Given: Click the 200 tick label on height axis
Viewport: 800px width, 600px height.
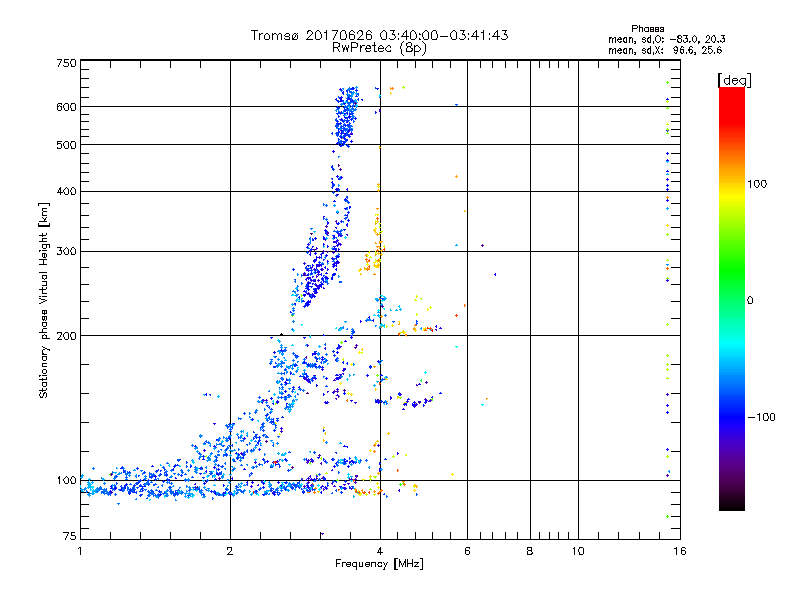Looking at the screenshot, I should click(66, 336).
